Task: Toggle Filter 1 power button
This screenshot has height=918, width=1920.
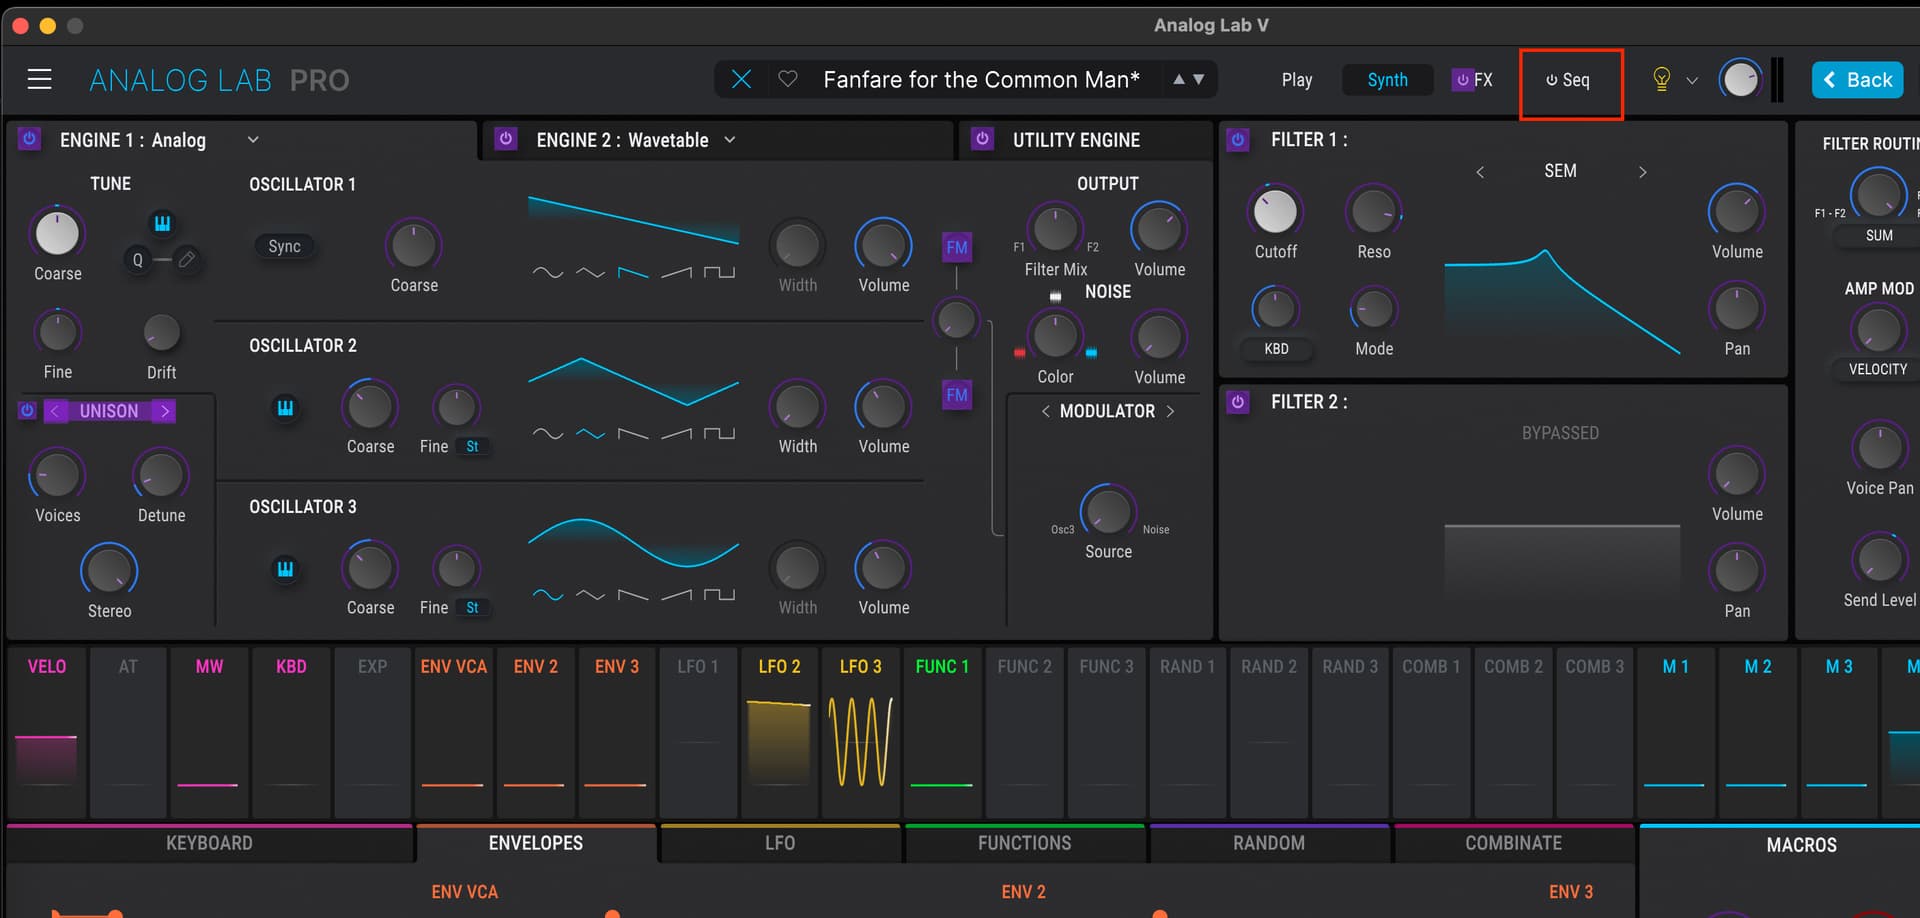Action: pyautogui.click(x=1238, y=140)
